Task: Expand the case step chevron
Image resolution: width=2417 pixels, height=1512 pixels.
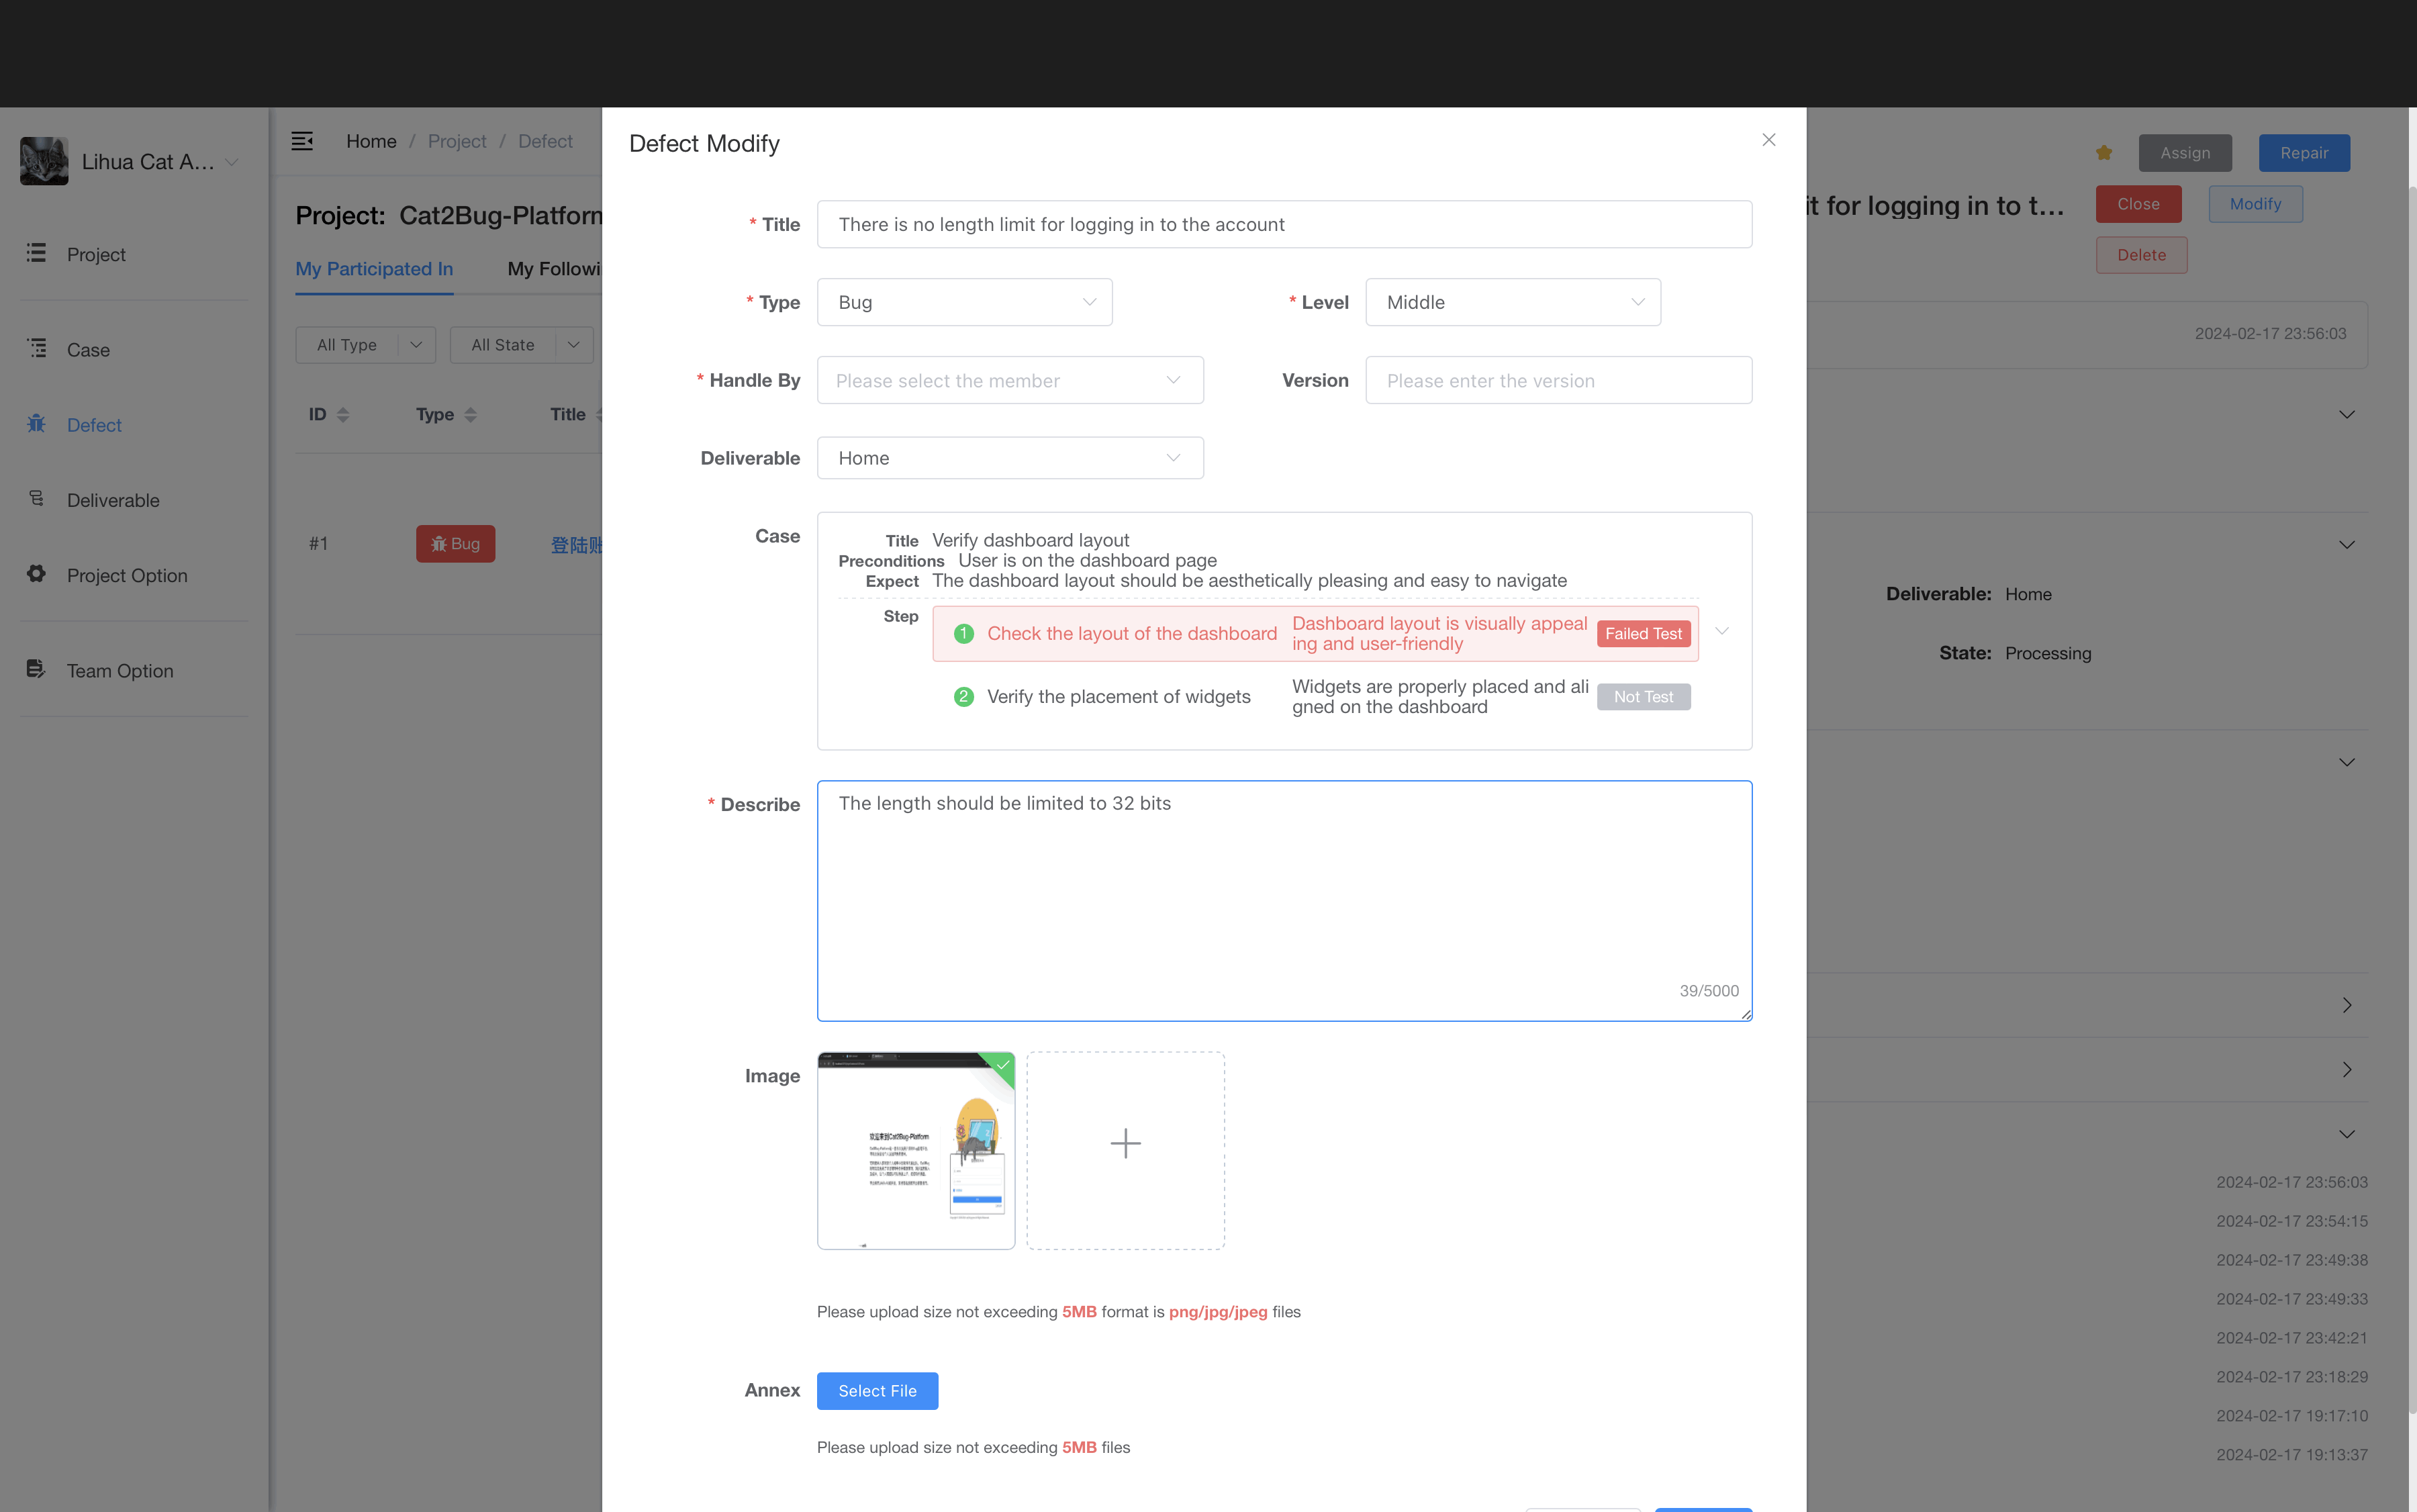Action: (1721, 632)
